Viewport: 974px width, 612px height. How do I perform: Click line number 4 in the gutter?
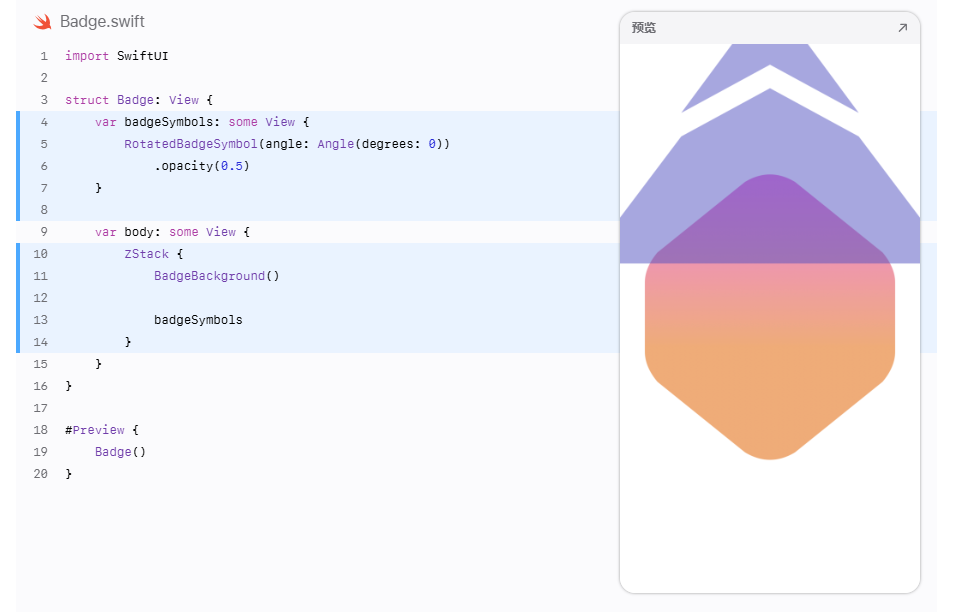pos(43,122)
